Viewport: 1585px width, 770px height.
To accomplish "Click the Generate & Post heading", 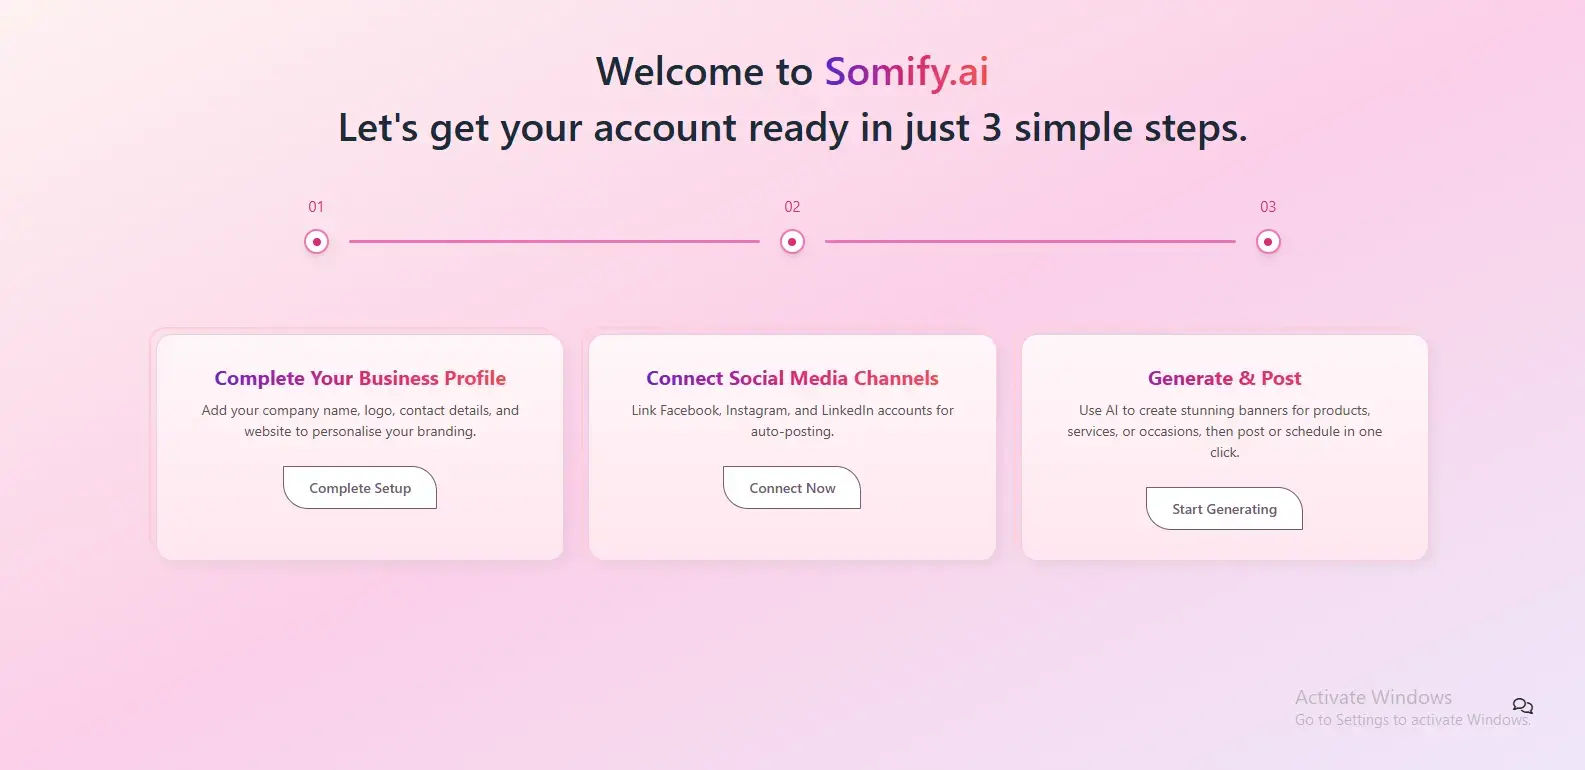I will [x=1224, y=378].
